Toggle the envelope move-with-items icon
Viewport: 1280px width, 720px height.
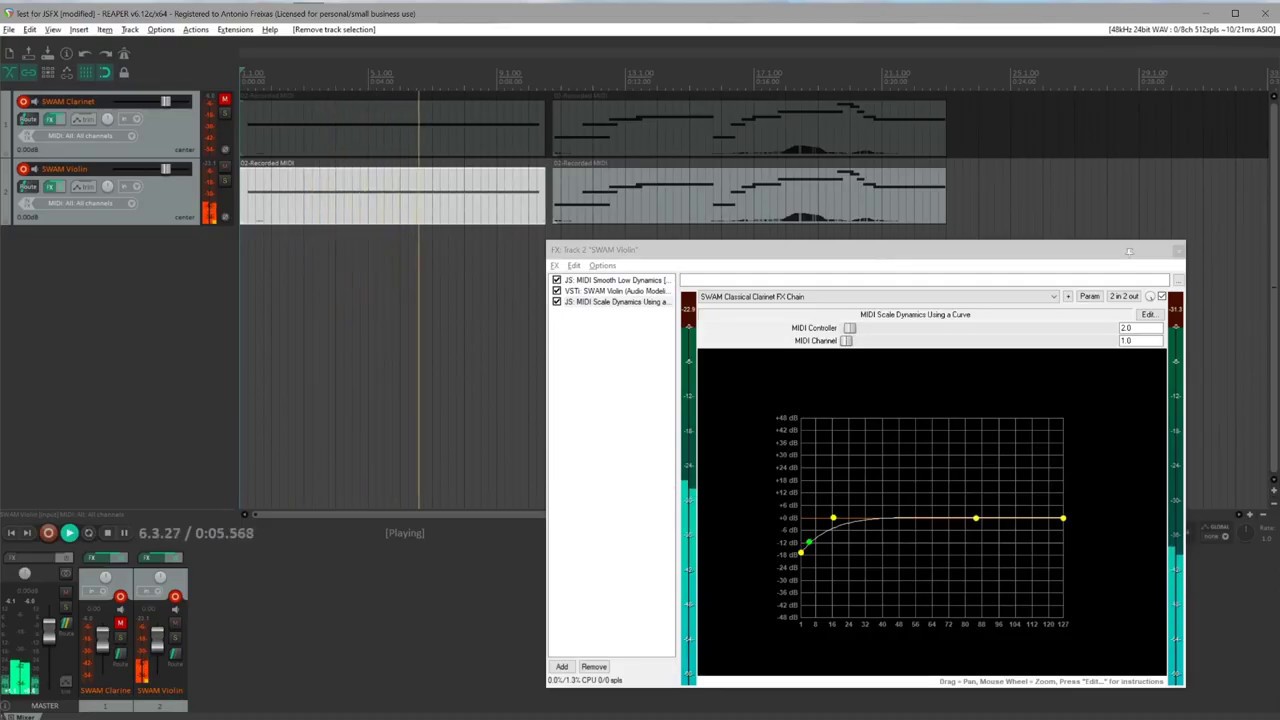(x=66, y=73)
